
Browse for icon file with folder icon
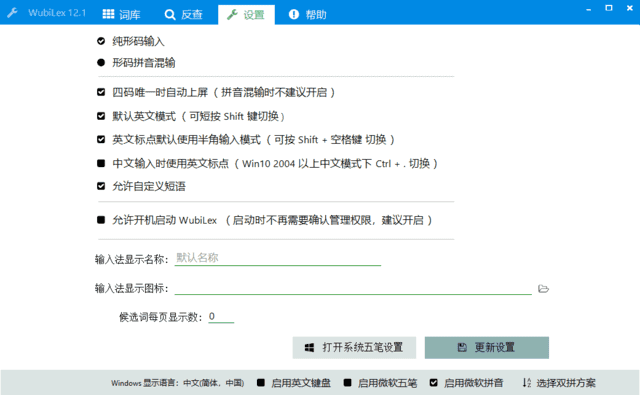click(543, 288)
